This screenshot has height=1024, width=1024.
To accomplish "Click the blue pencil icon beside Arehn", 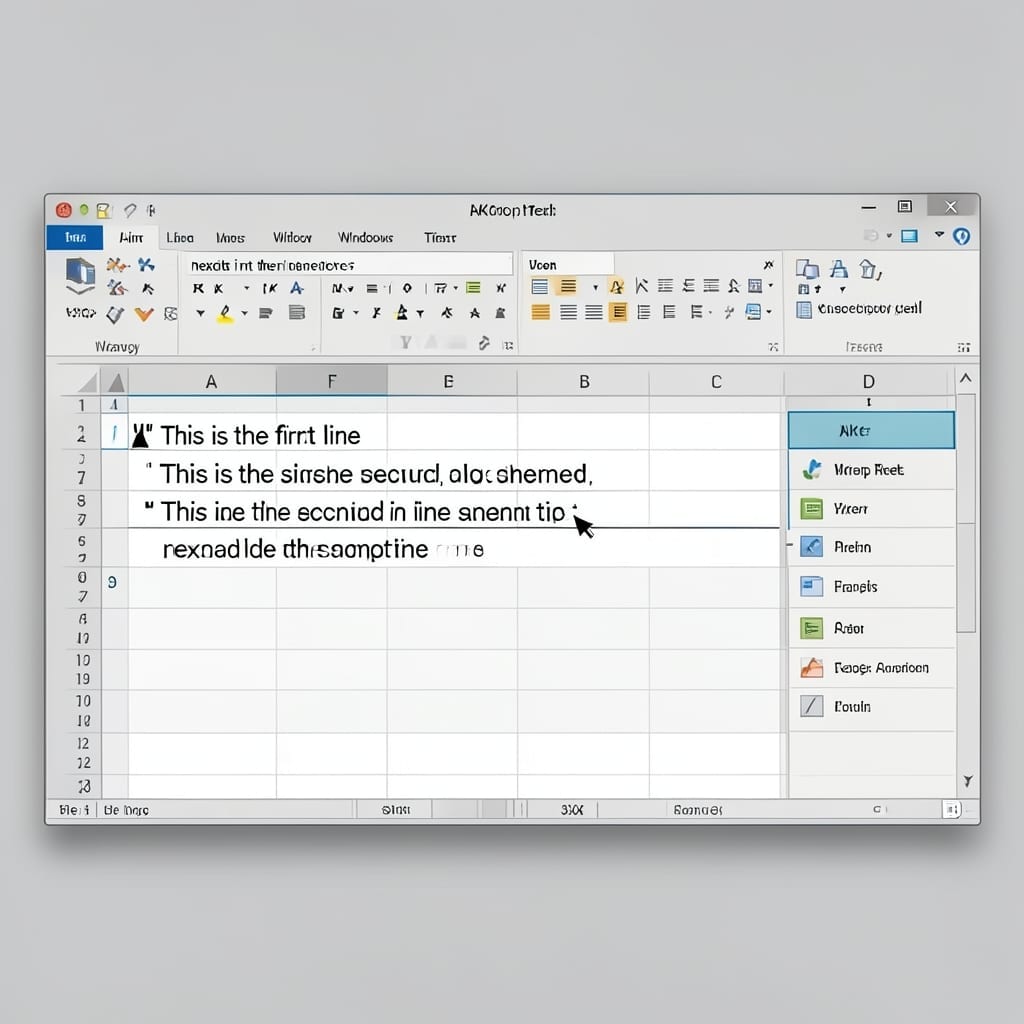I will coord(812,547).
